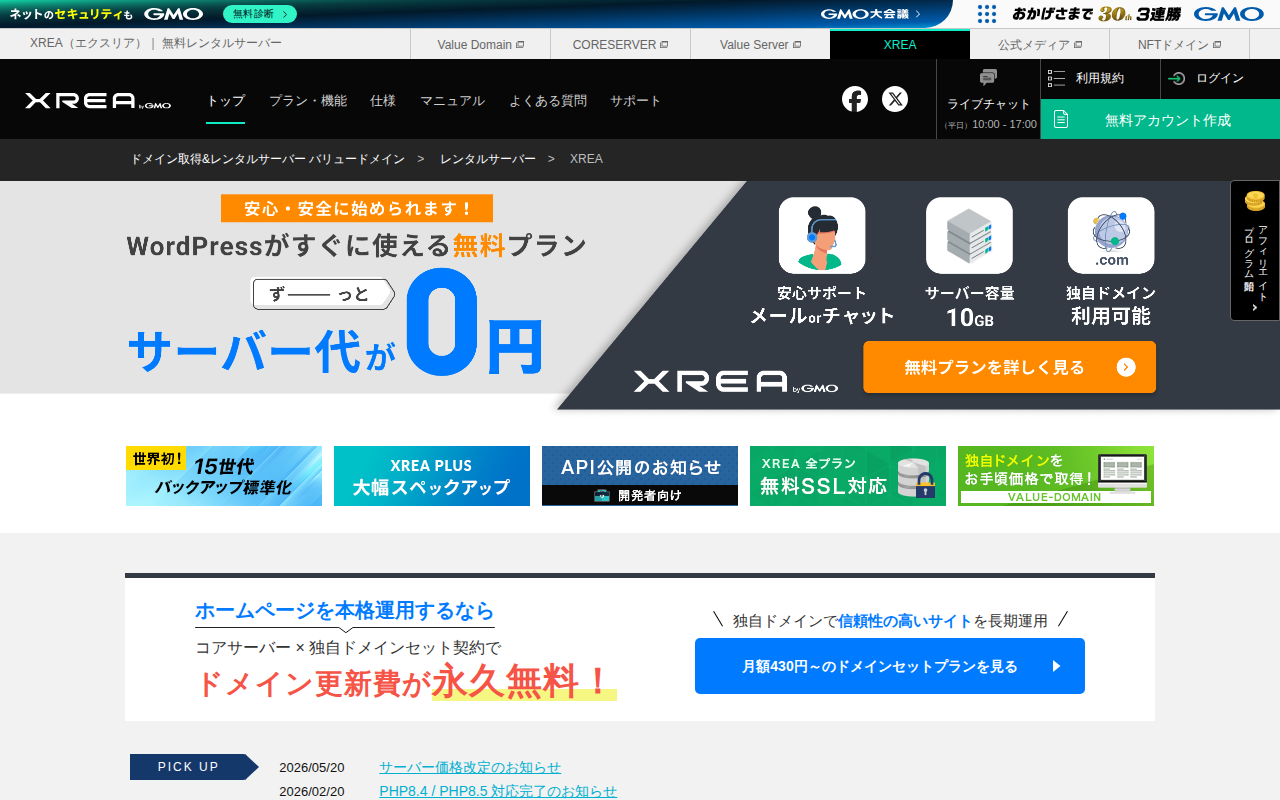This screenshot has height=800, width=1280.
Task: Click 月額430円〜のドメインセットプランを見る button
Action: [x=890, y=666]
